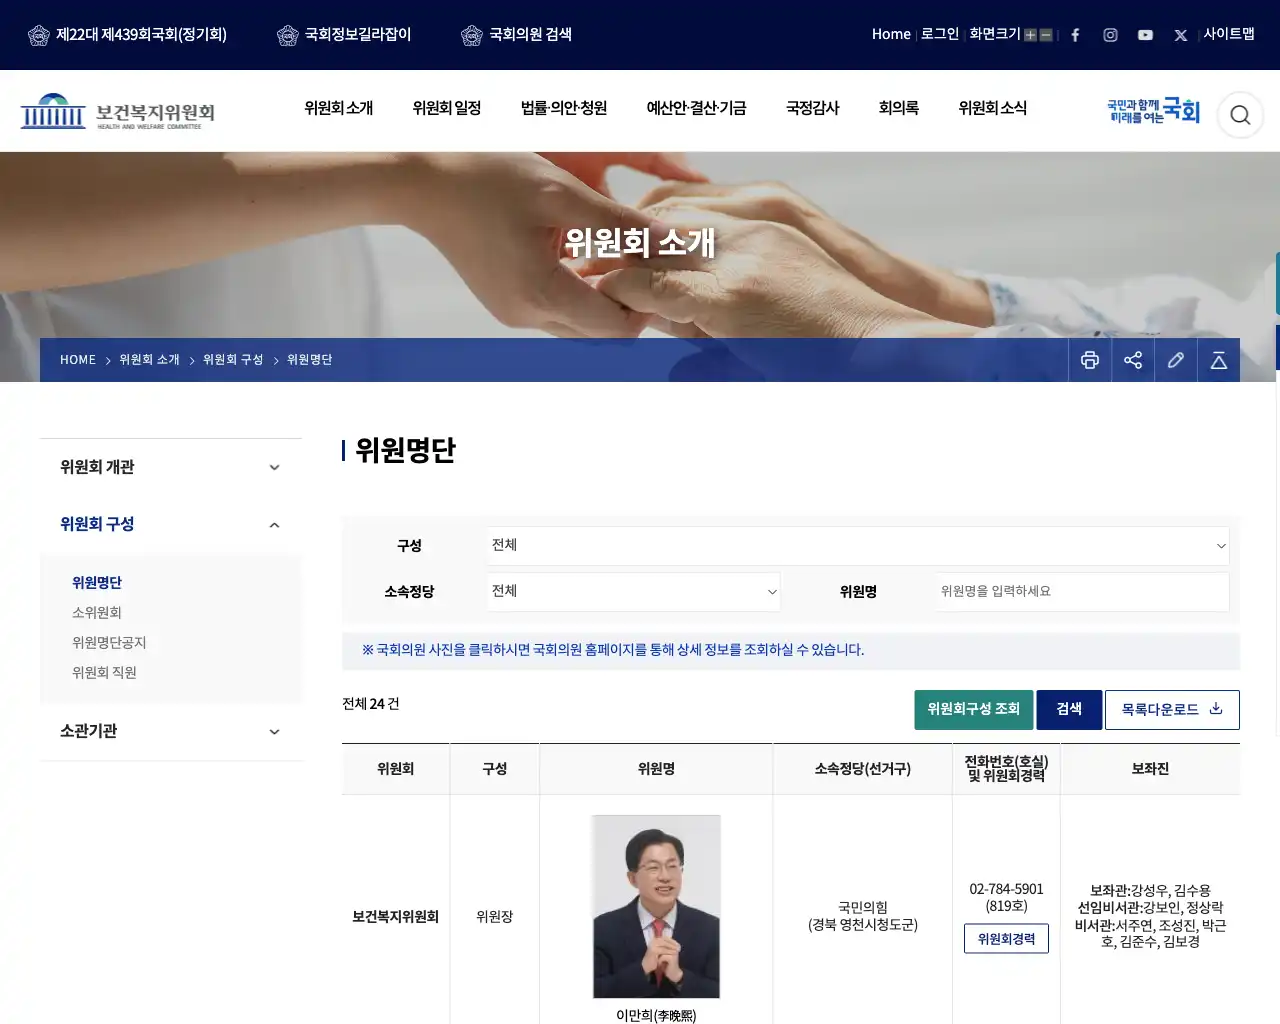
Task: Increase screen size with plus icon
Action: (x=1030, y=35)
